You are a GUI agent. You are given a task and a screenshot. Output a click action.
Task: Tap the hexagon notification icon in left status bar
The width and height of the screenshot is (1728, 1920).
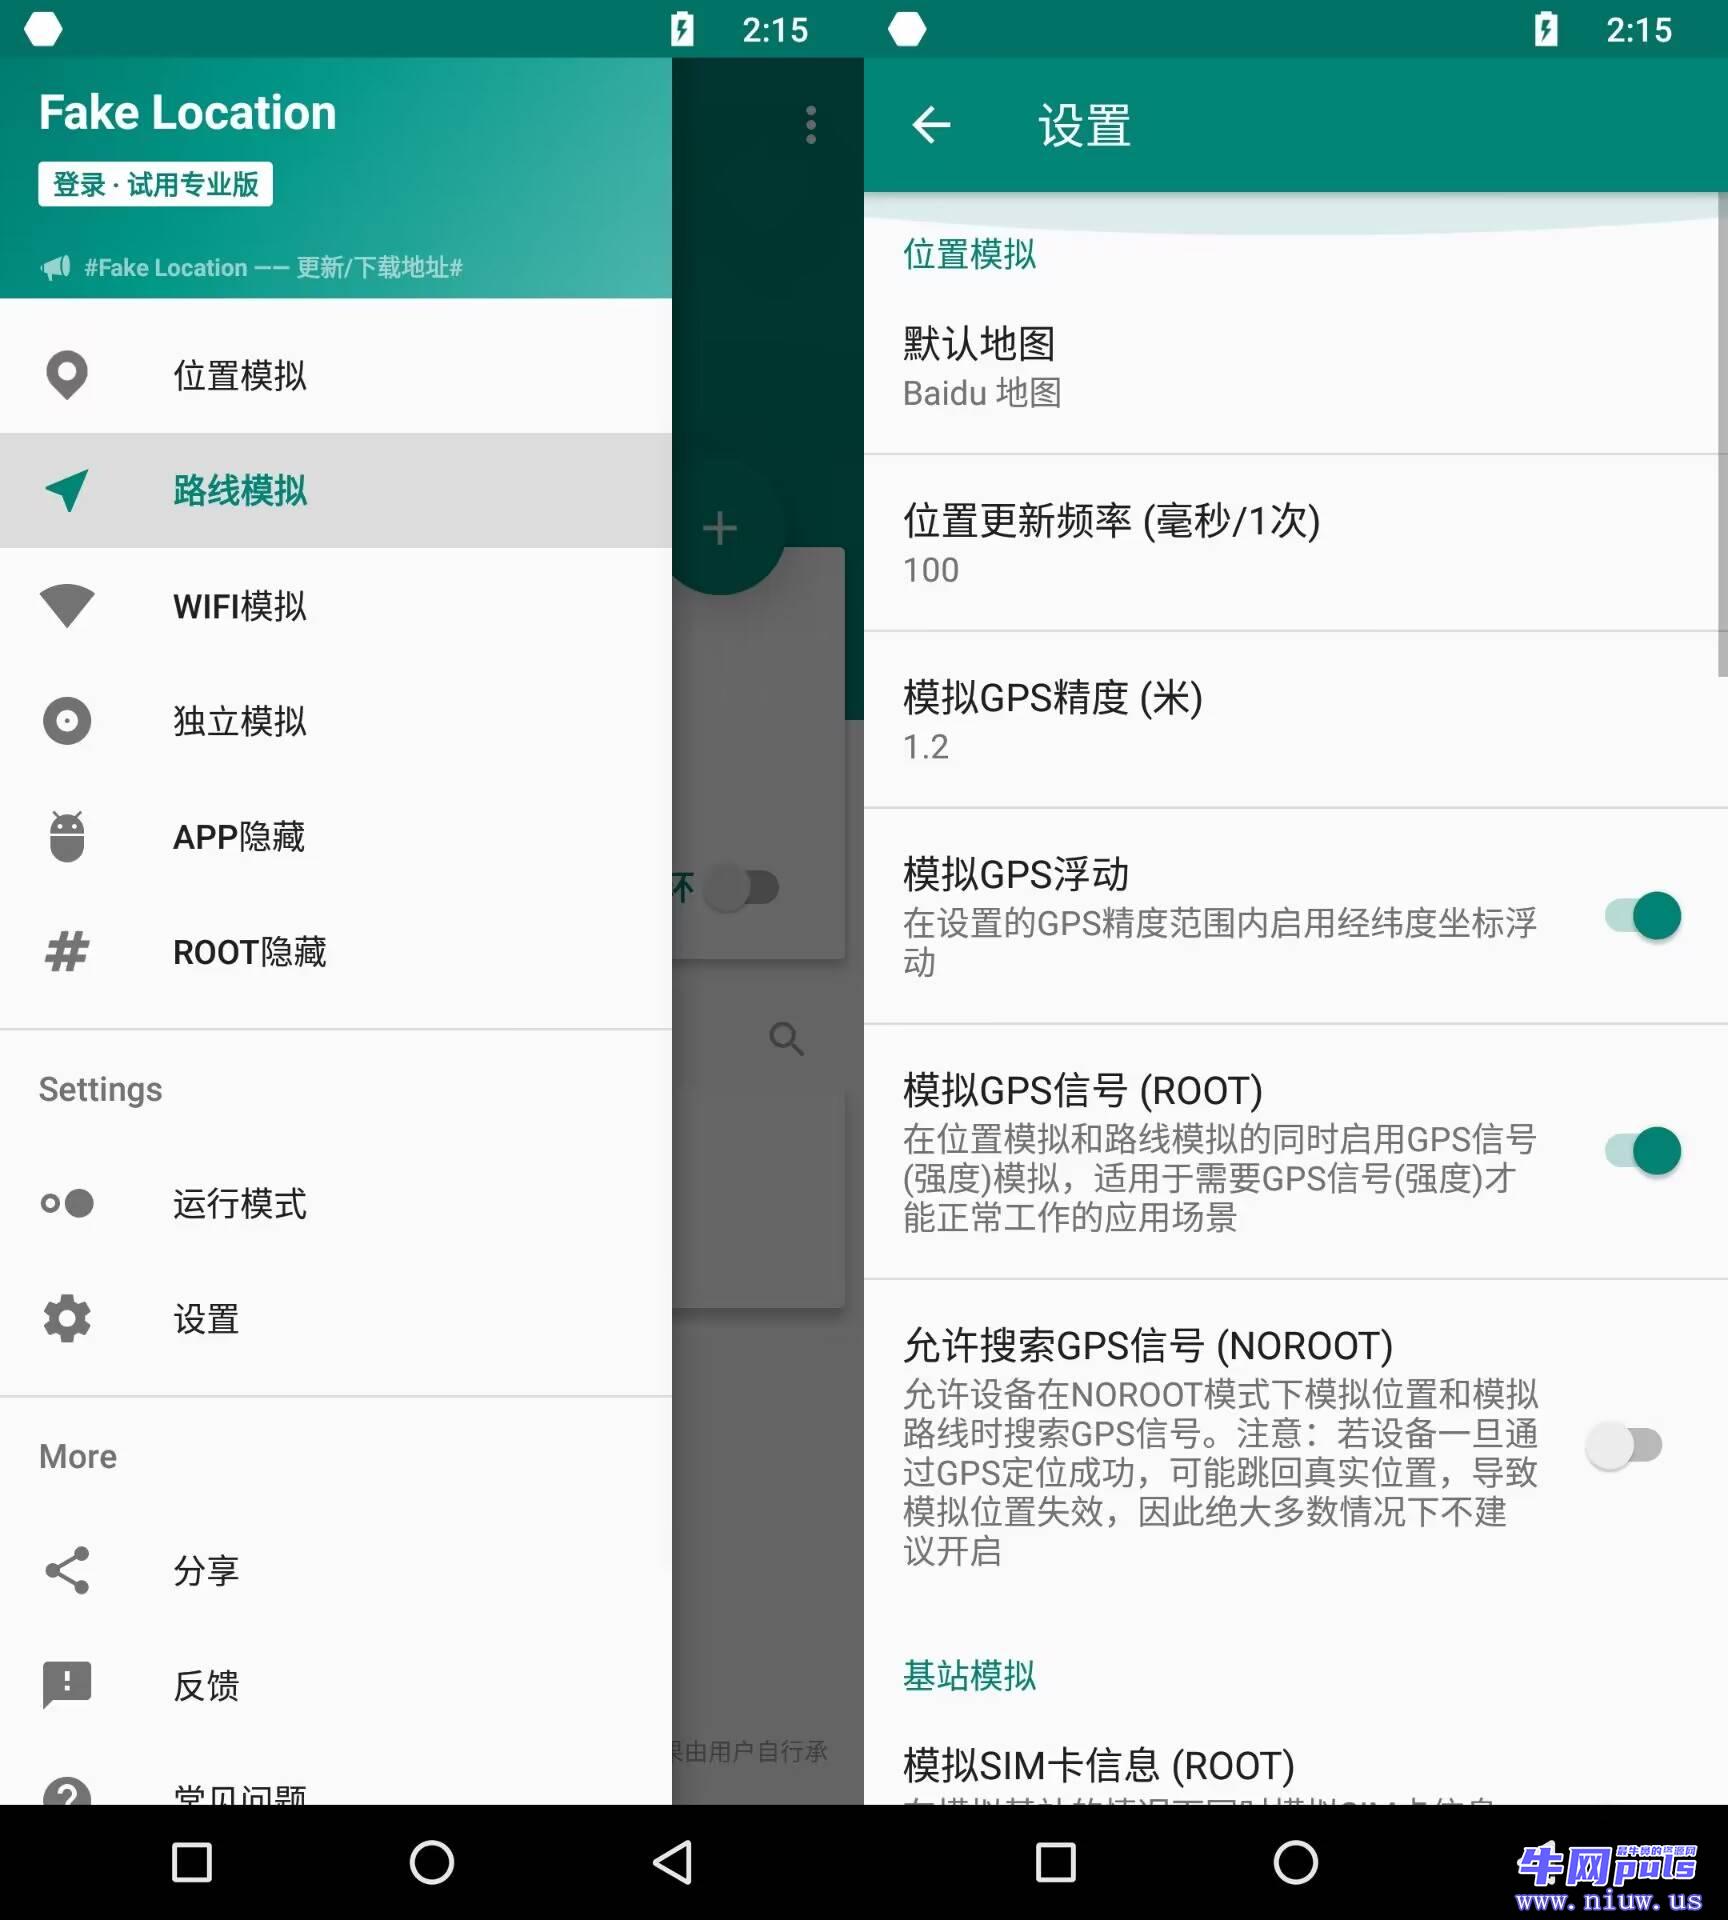pyautogui.click(x=43, y=29)
